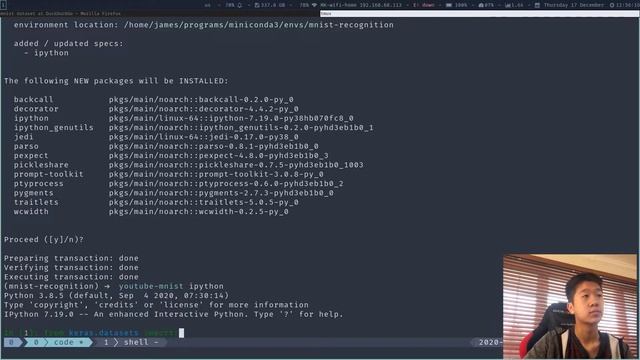Click 'pygments-2.7.3-pyhd3eb1b0_0' package spec
This screenshot has height=360, width=640.
(x=266, y=193)
